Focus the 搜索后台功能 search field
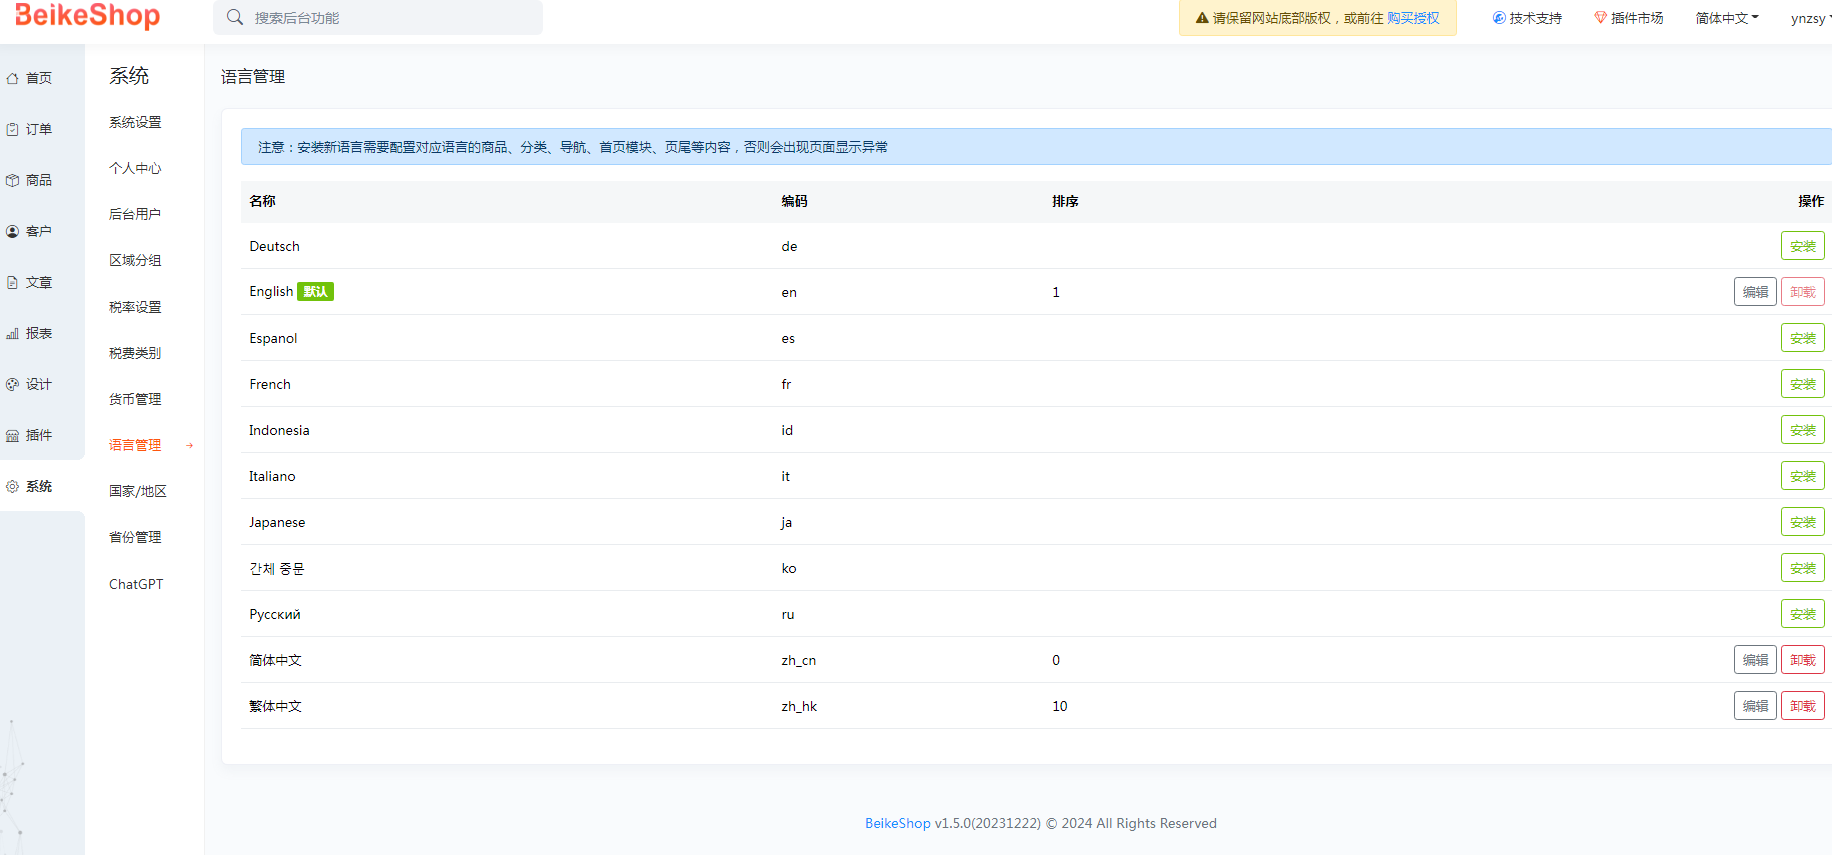1832x855 pixels. [x=390, y=18]
